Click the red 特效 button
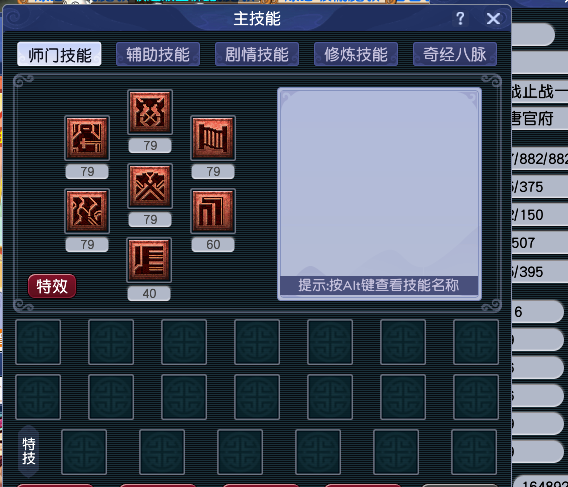Image resolution: width=568 pixels, height=487 pixels. 52,286
